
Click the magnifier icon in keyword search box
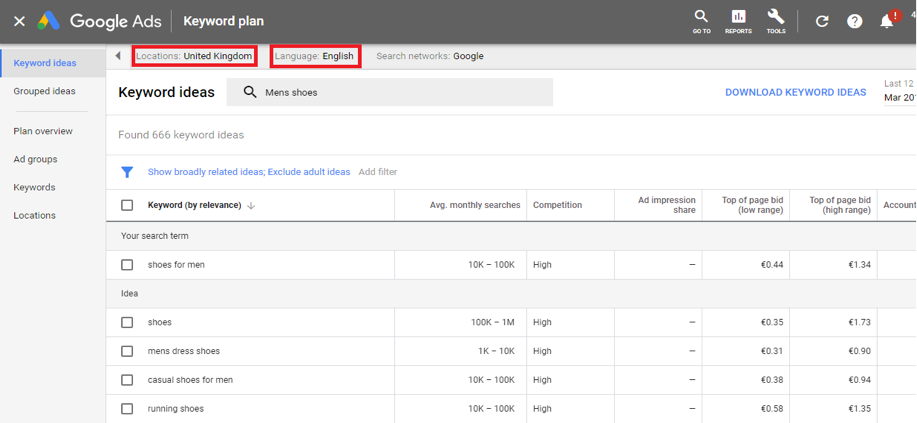click(x=250, y=92)
